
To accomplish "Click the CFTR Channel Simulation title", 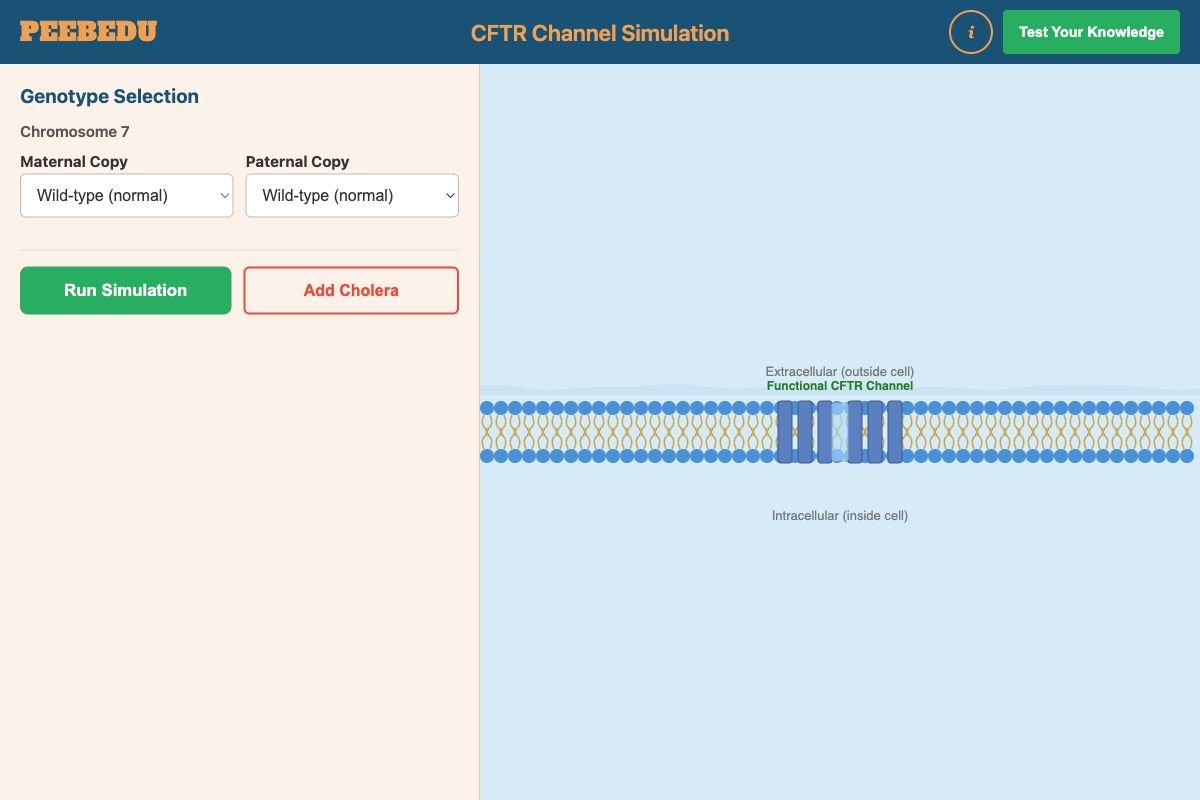I will pyautogui.click(x=600, y=33).
